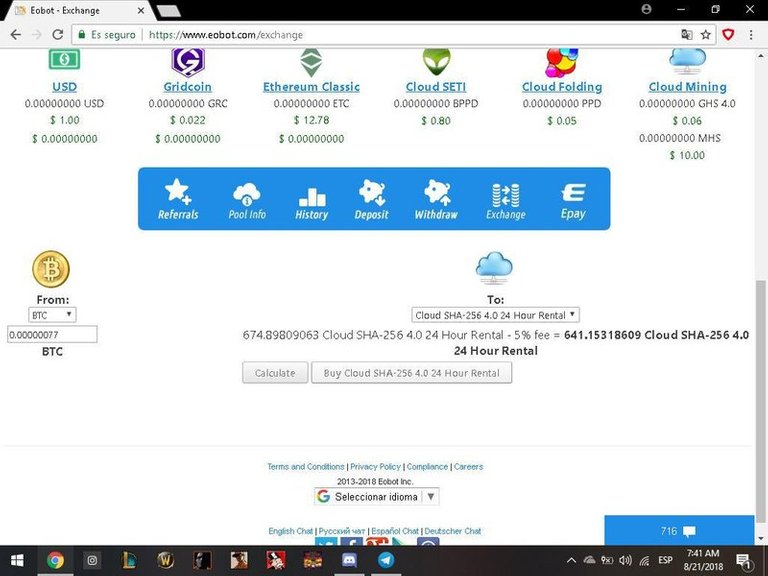768x576 pixels.
Task: Open the Deutscher Chat link
Action: point(453,531)
